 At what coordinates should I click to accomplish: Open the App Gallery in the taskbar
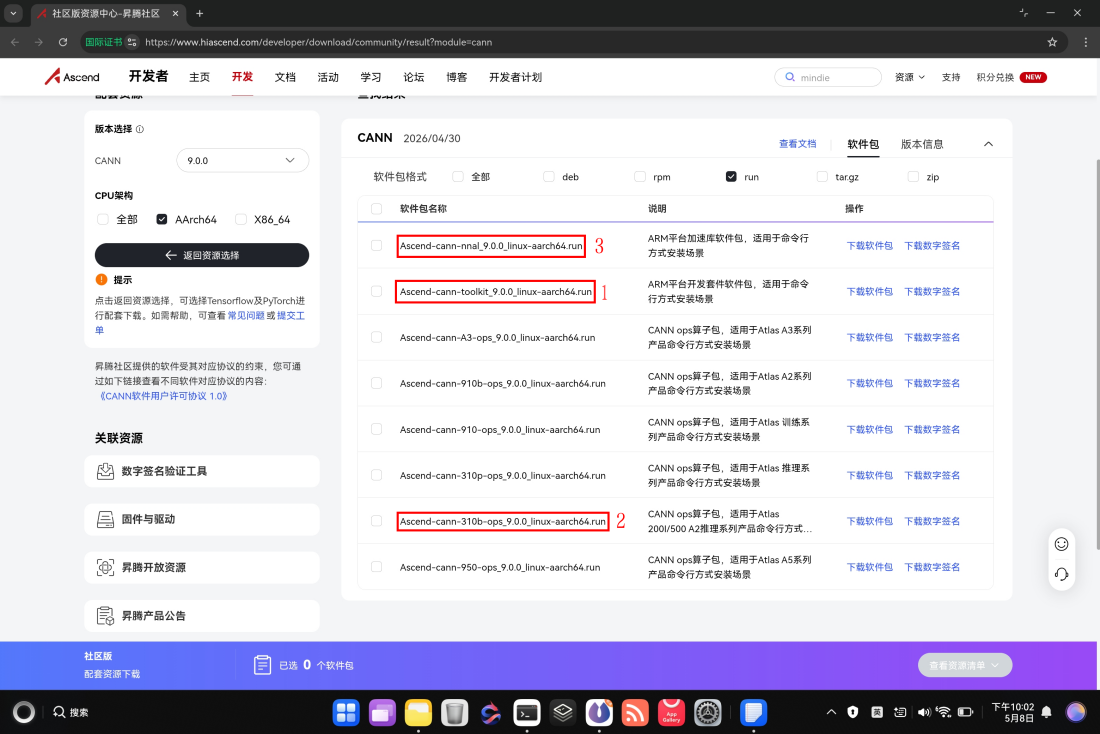671,713
